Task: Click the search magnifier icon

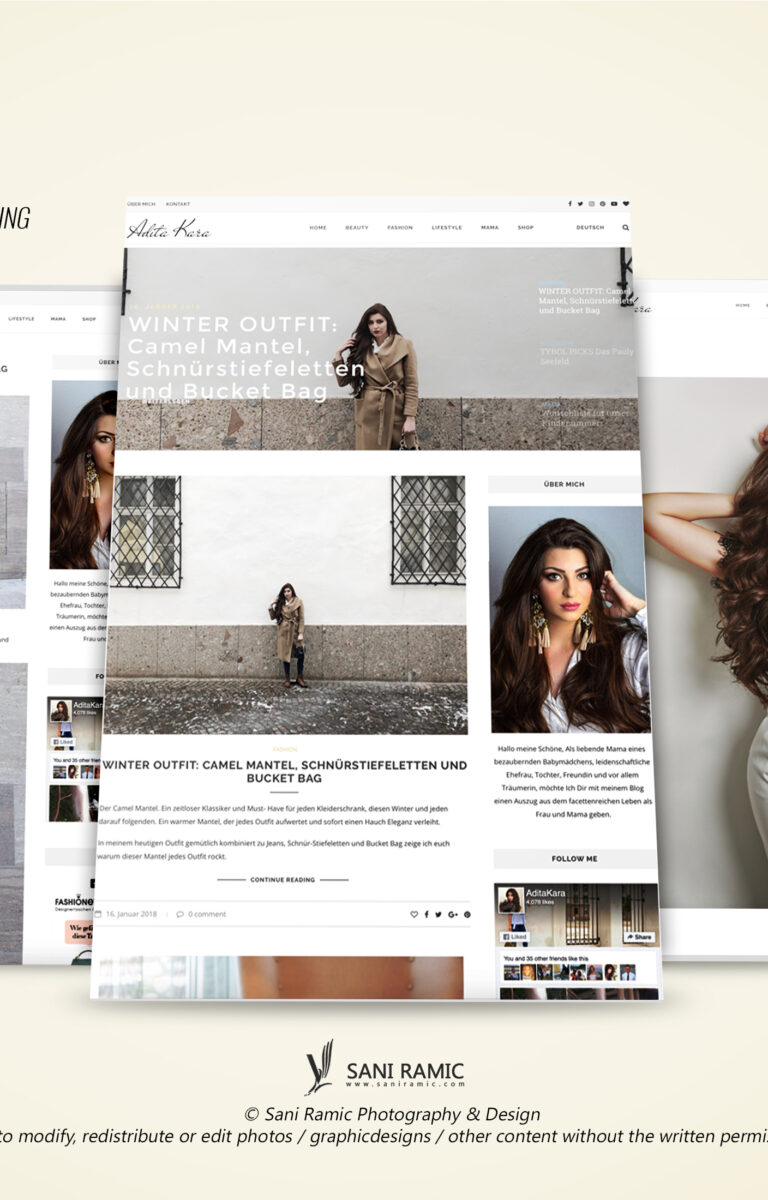Action: pos(626,227)
